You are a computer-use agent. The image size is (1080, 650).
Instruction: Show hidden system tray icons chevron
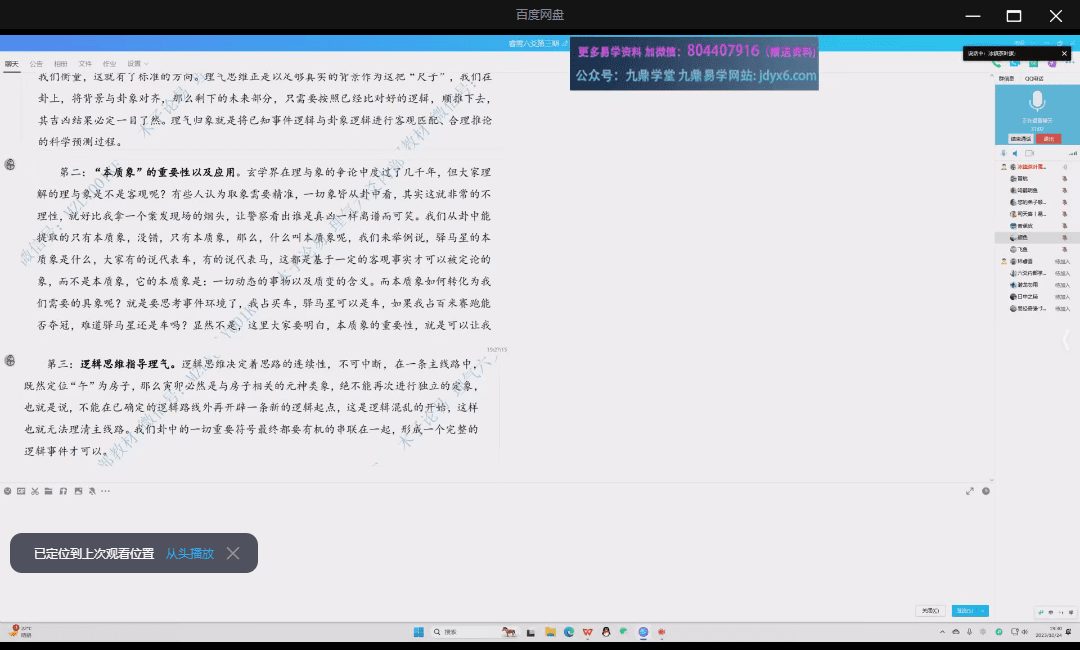942,632
